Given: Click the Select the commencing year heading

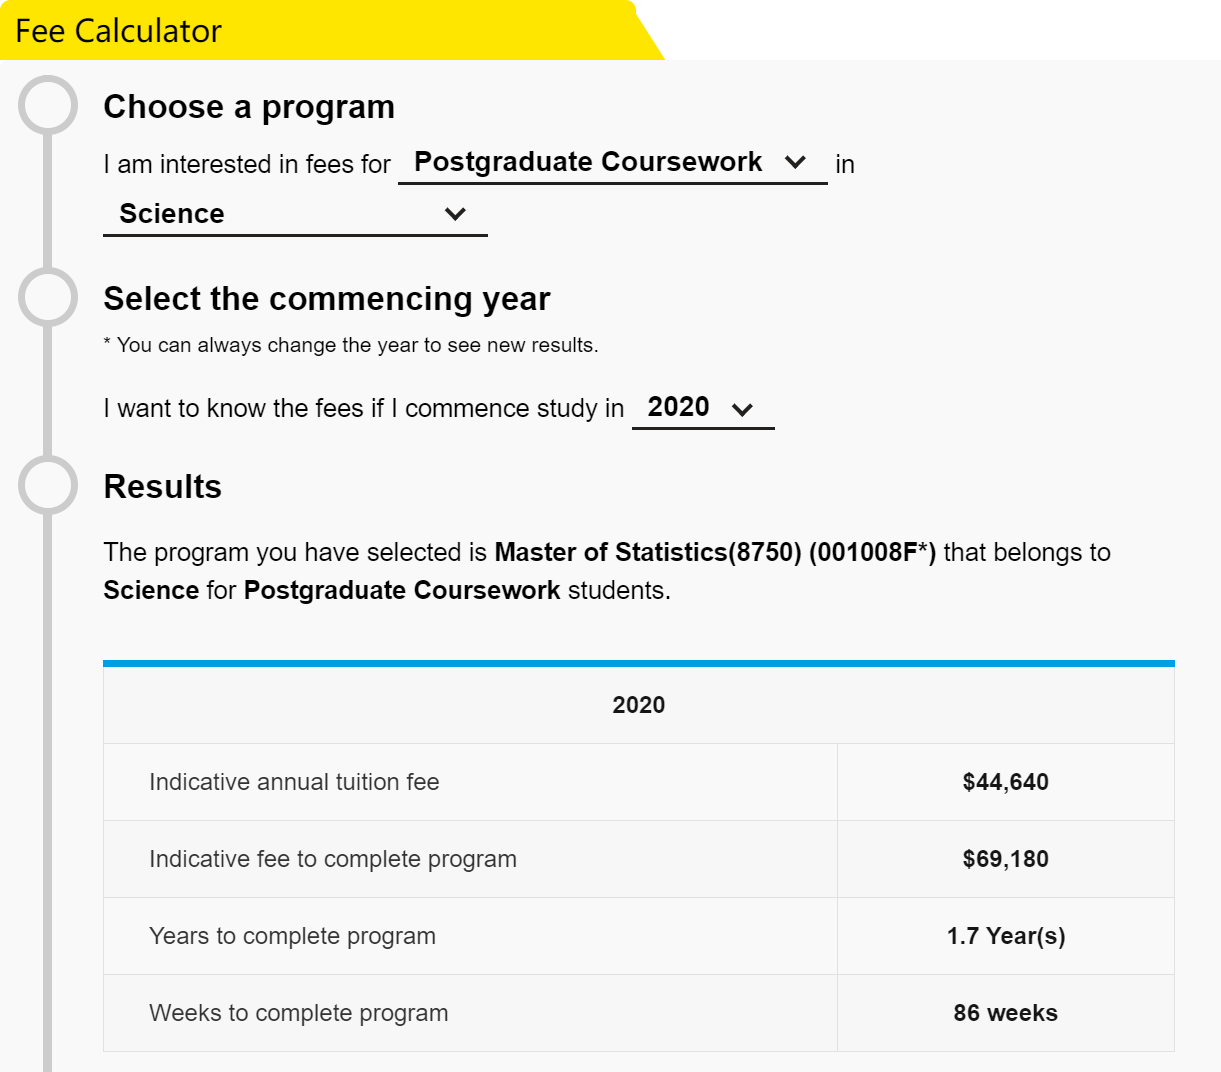Looking at the screenshot, I should pyautogui.click(x=327, y=299).
